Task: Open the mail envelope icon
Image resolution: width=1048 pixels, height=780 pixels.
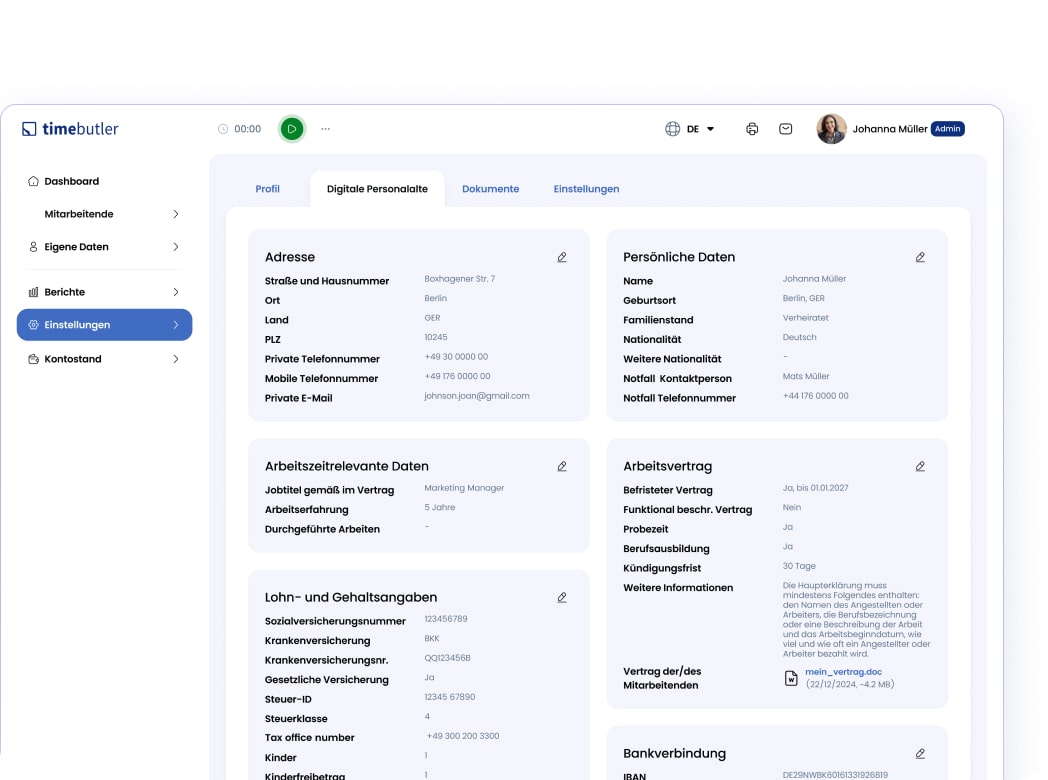Action: pyautogui.click(x=786, y=129)
